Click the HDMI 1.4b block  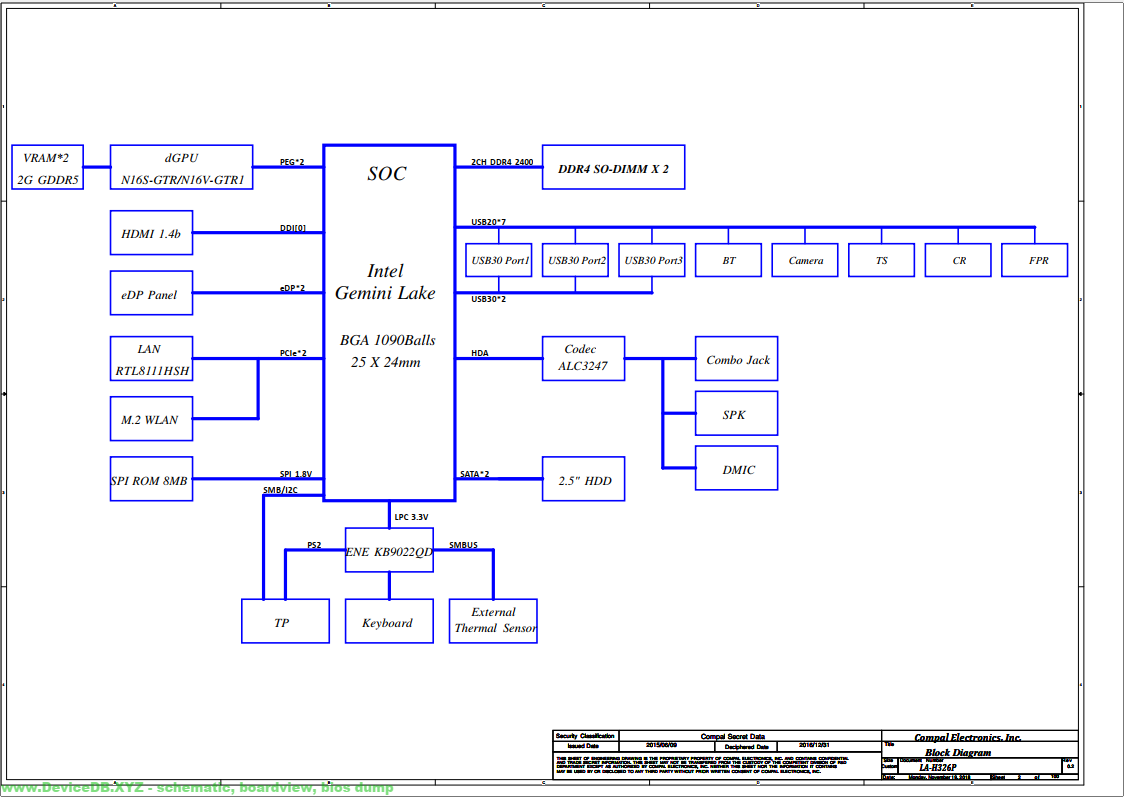pyautogui.click(x=151, y=233)
